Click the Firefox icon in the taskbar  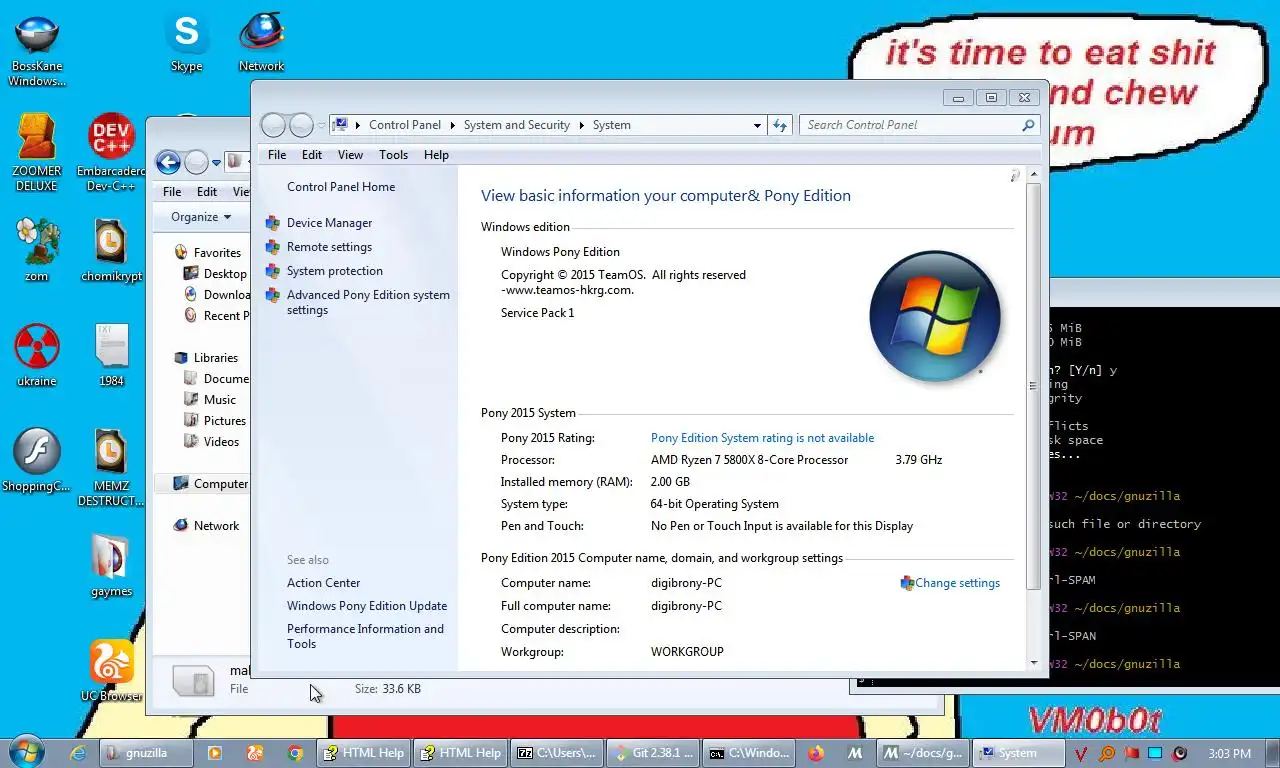click(x=816, y=753)
